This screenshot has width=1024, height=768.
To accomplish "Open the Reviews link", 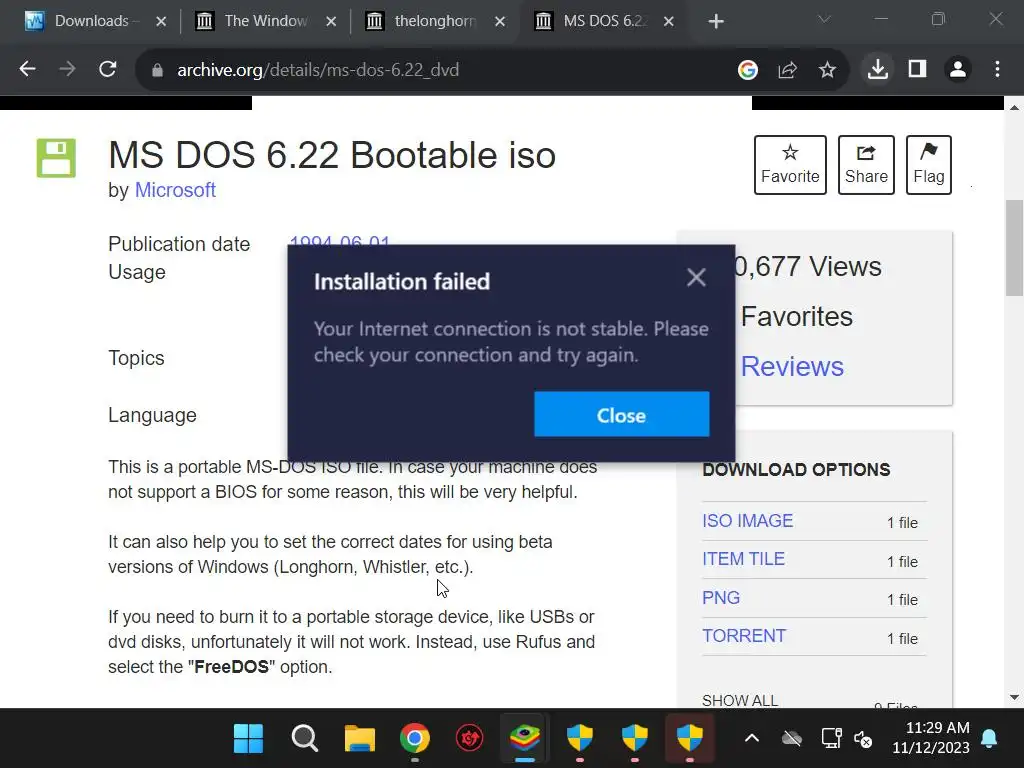I will [792, 366].
